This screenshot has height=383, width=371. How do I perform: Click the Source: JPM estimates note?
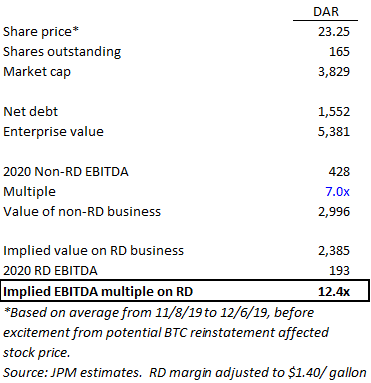pos(185,373)
